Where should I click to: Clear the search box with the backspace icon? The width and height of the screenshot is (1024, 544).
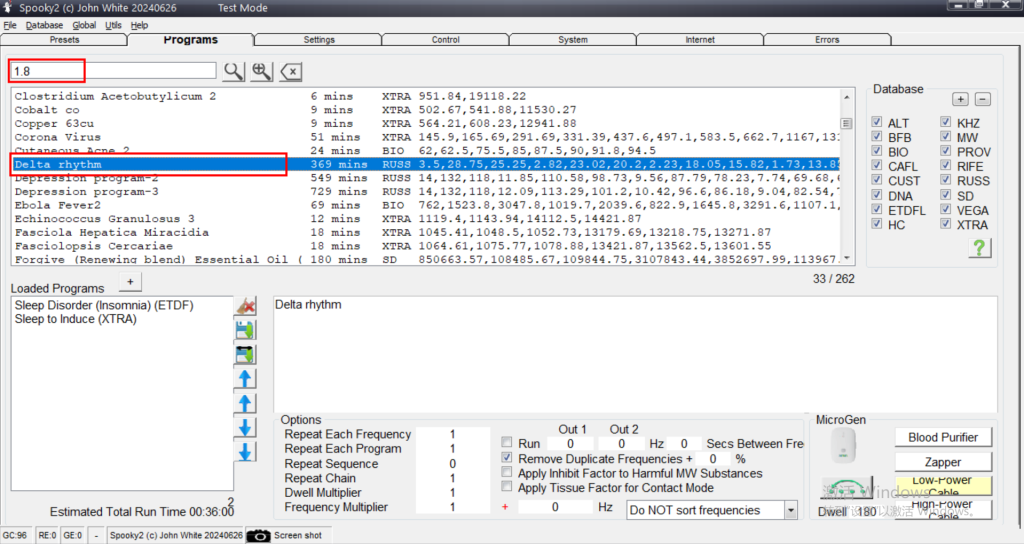coord(290,71)
